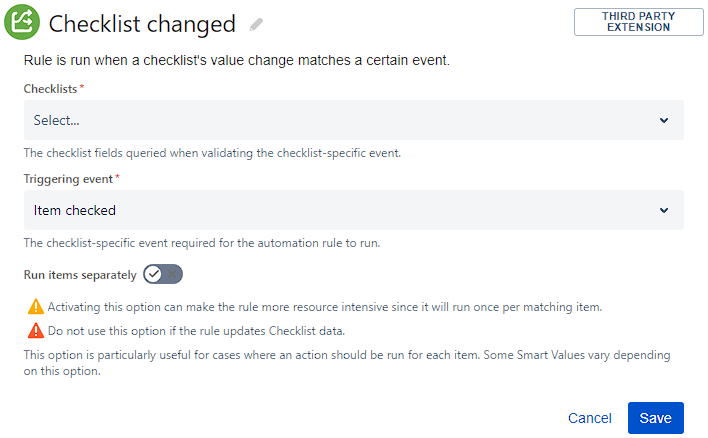This screenshot has height=438, width=708.
Task: Click the red warning triangle icon
Action: tap(35, 330)
